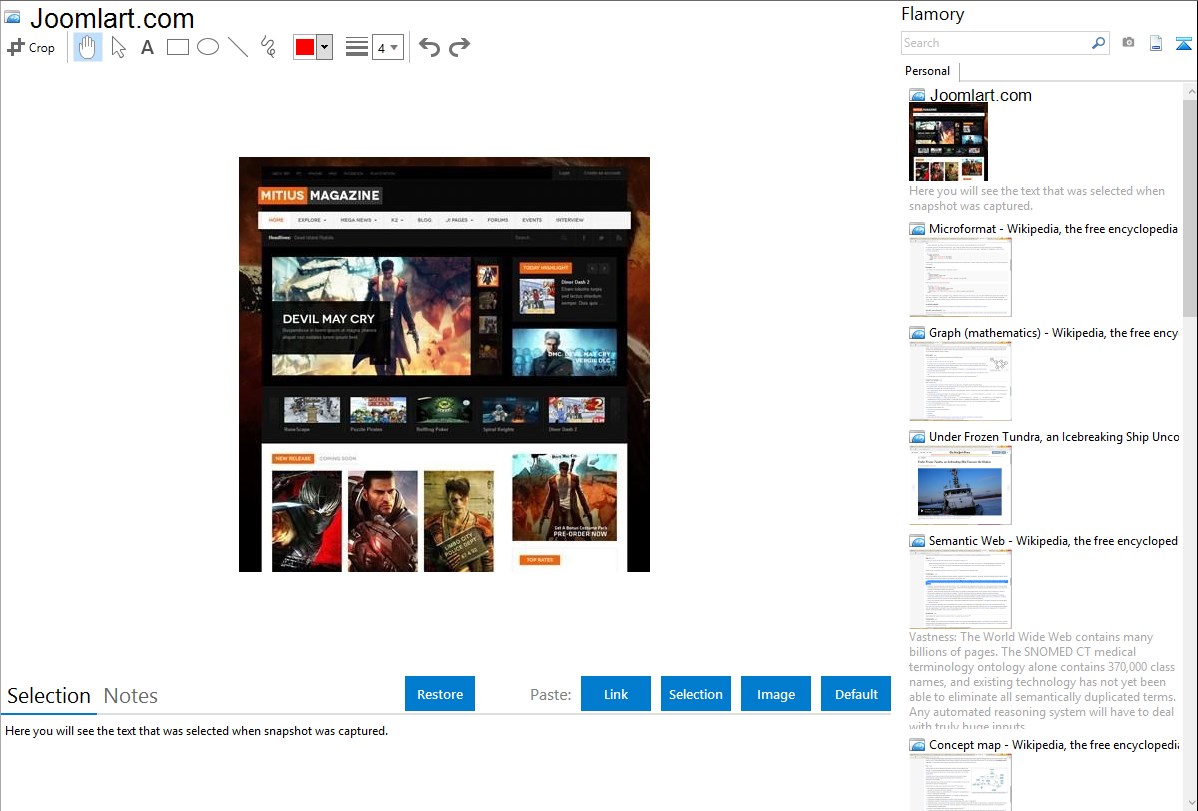The height and width of the screenshot is (811, 1198).
Task: Undo the last edit
Action: coord(429,47)
